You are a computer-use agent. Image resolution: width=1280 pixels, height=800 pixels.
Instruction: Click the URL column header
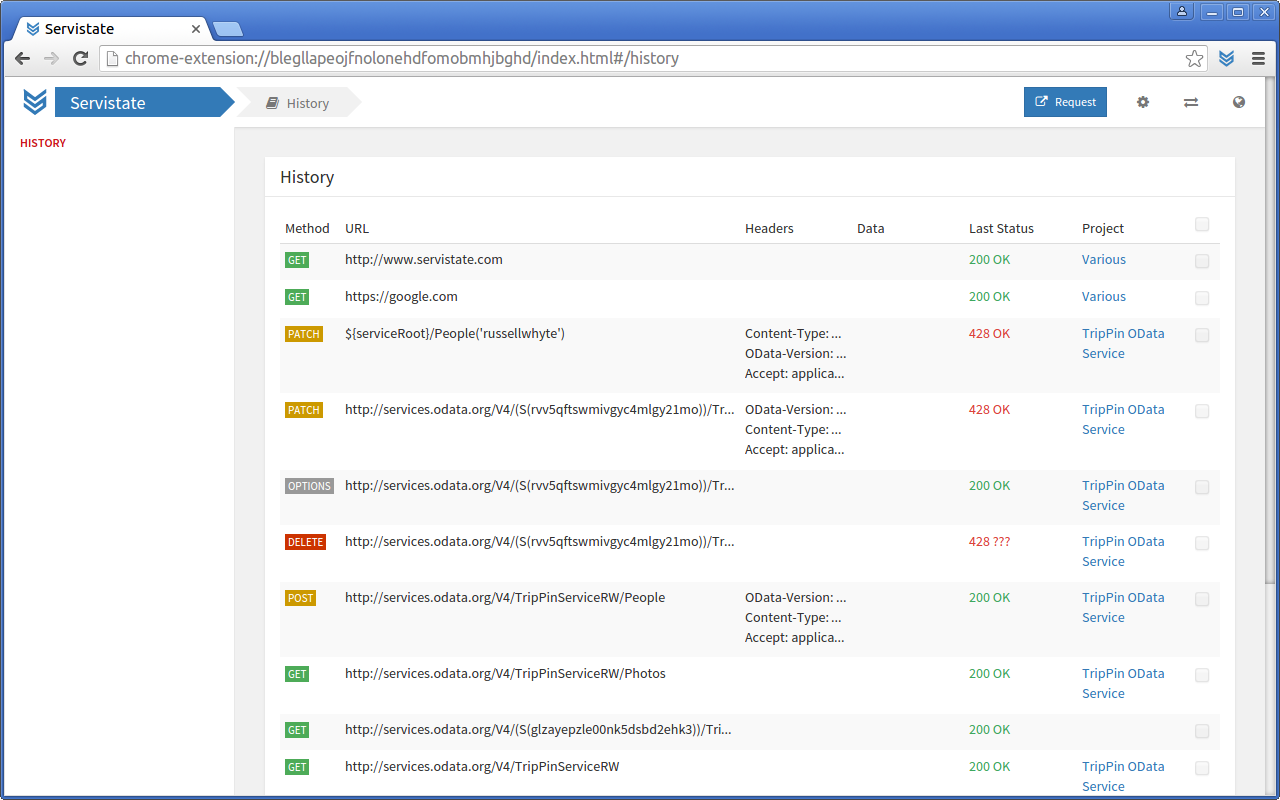click(357, 228)
